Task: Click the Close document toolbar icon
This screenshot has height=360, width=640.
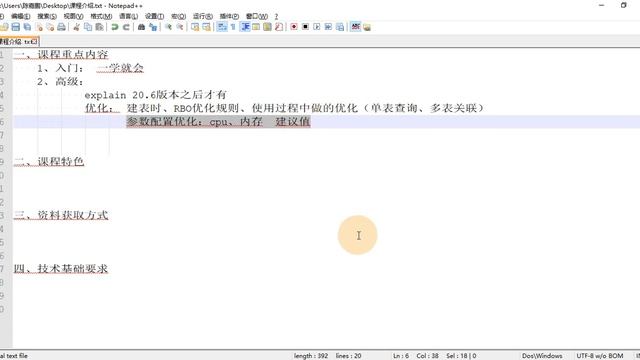Action: (39, 27)
